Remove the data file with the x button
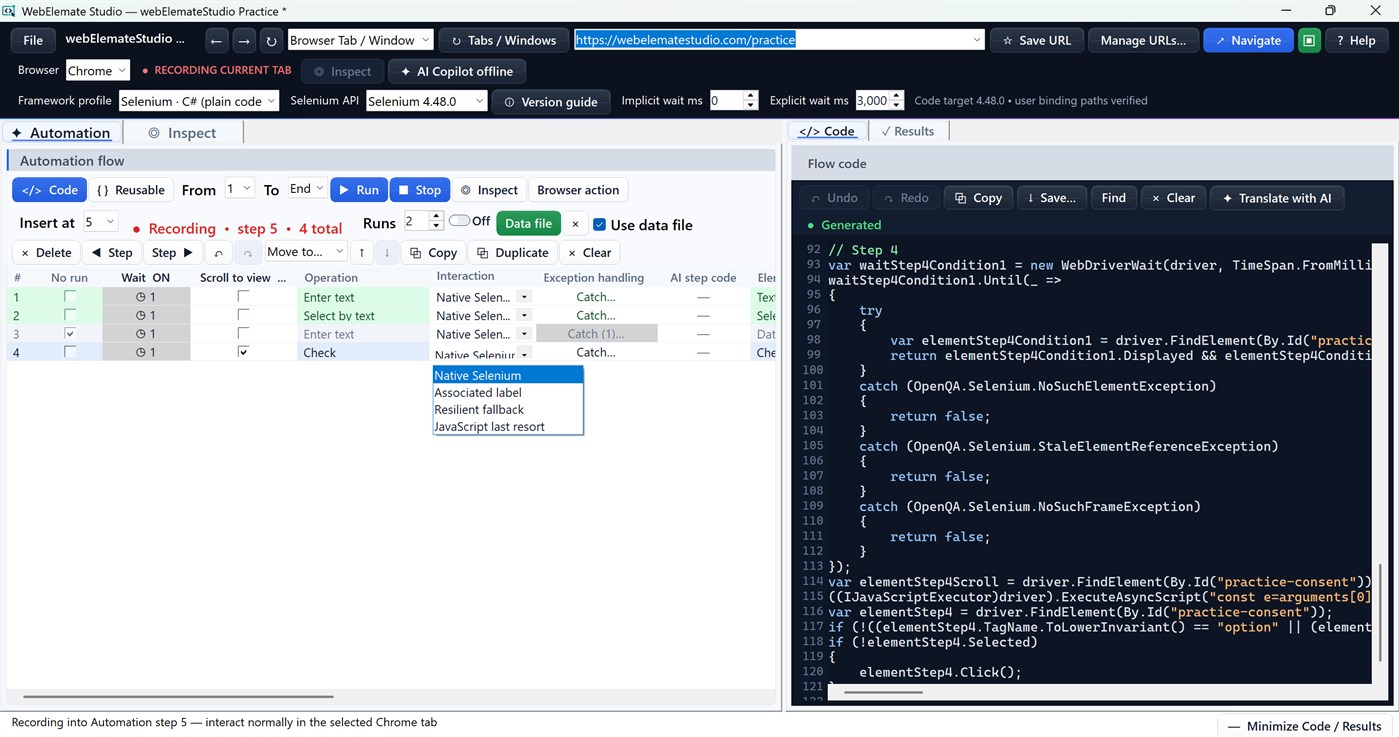The height and width of the screenshot is (737, 1399). point(575,224)
